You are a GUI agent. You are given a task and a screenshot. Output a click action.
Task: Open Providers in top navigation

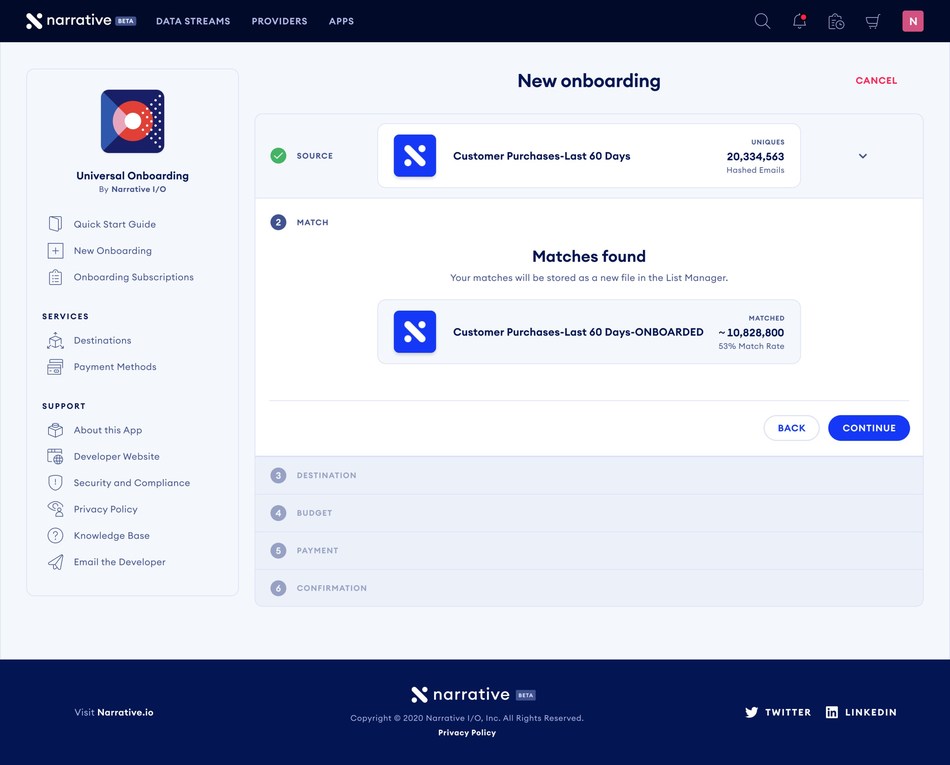pyautogui.click(x=279, y=21)
